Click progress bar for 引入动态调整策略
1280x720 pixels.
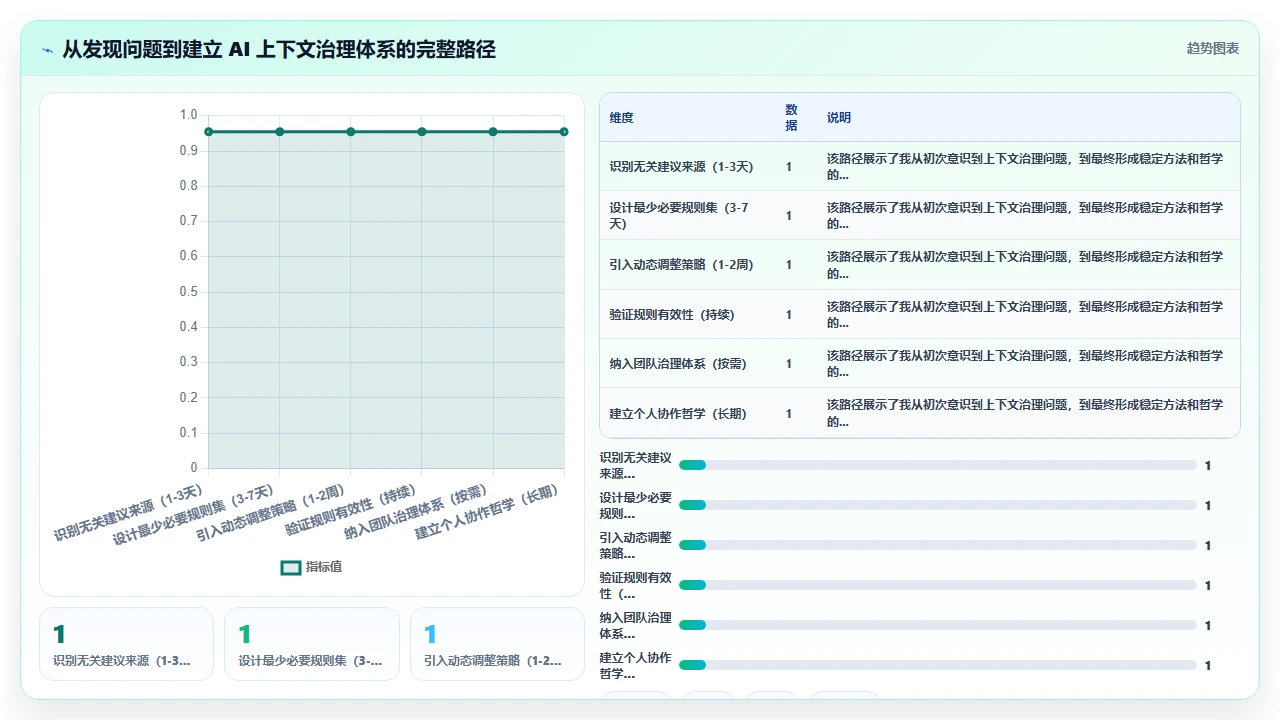938,545
